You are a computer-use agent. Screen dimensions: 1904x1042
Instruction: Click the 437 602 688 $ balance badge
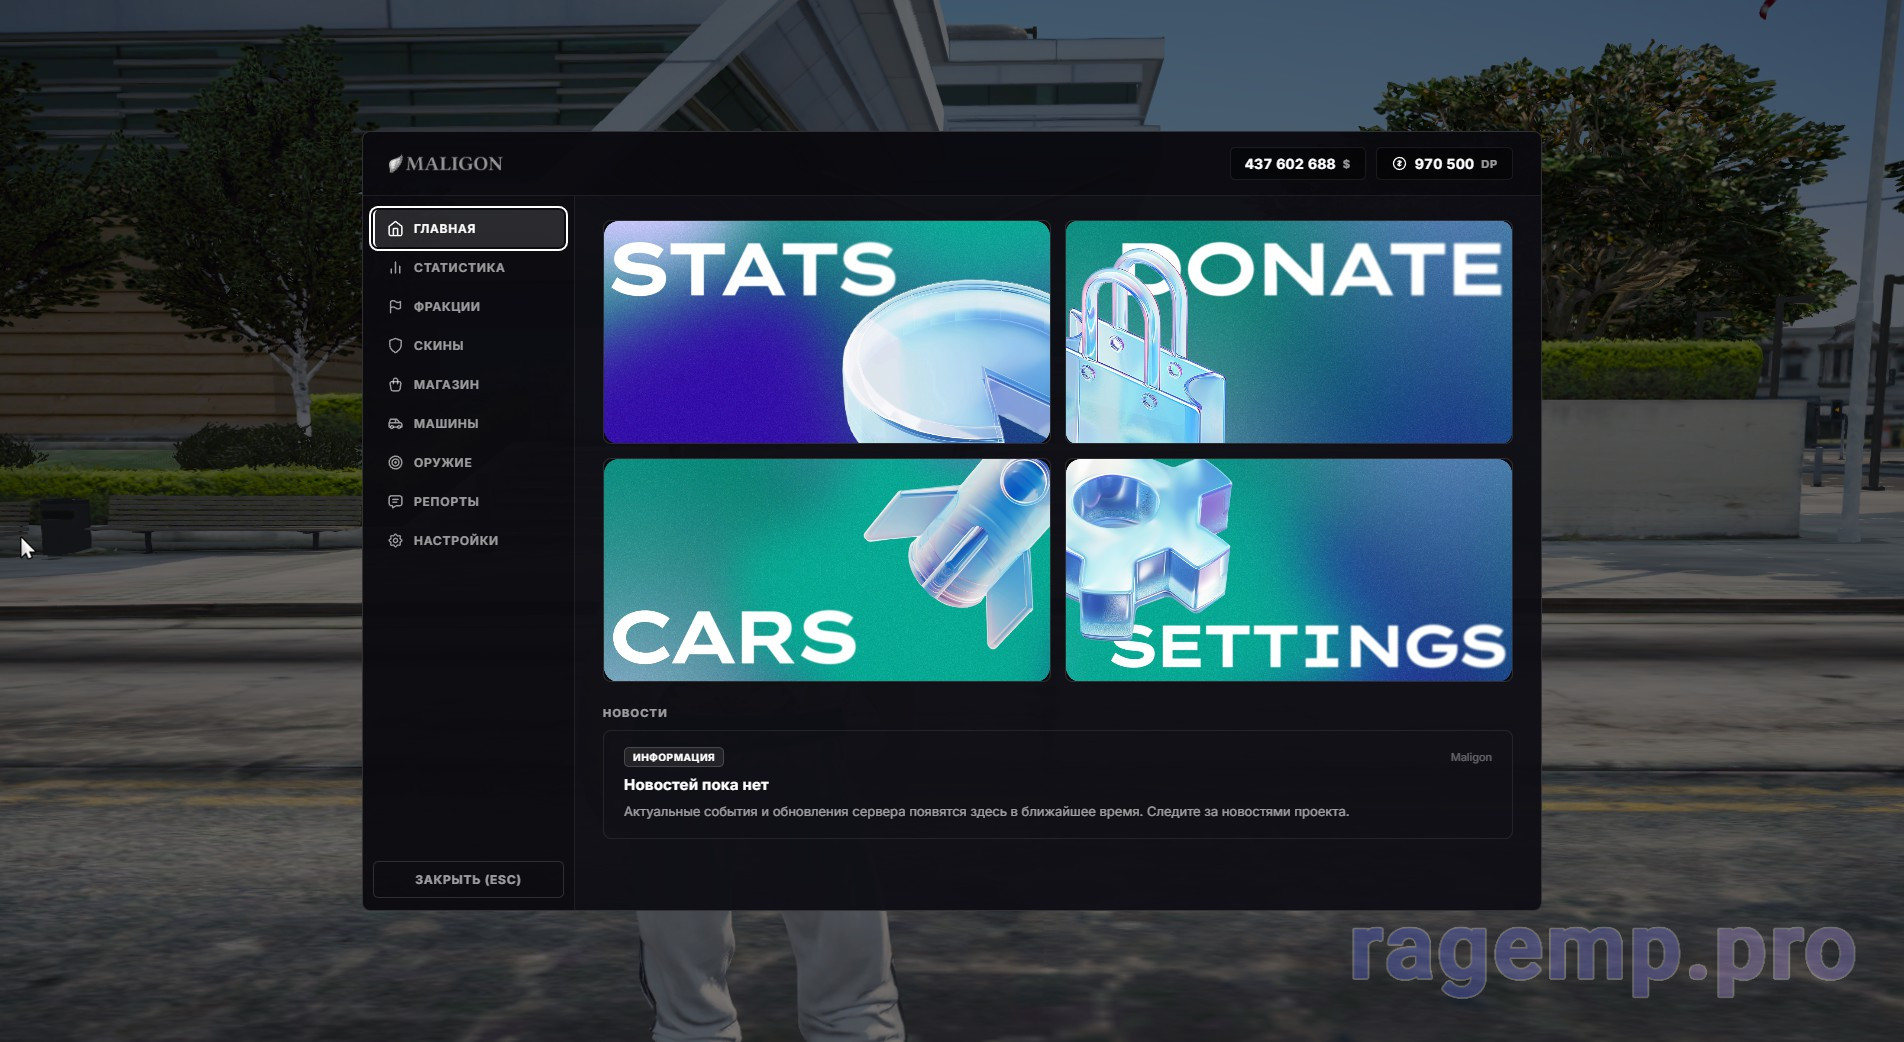pos(1297,164)
